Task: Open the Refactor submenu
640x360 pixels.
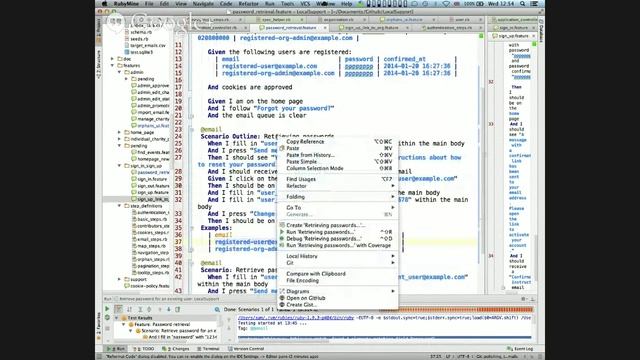Action: pos(337,186)
